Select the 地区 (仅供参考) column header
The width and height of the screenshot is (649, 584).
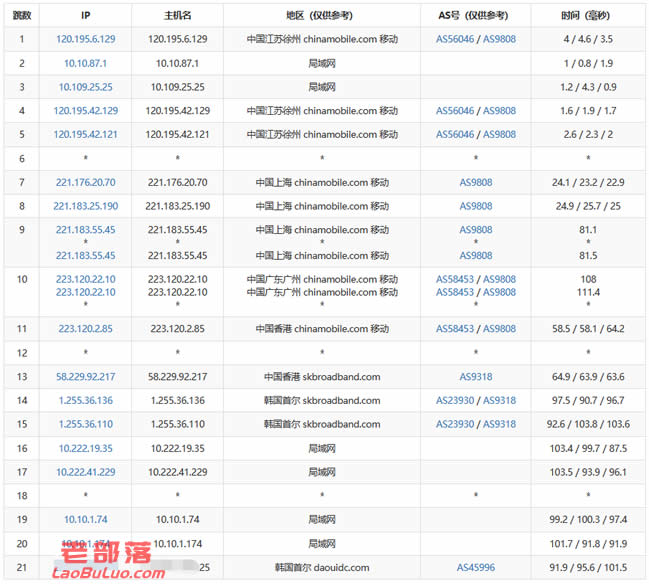320,16
